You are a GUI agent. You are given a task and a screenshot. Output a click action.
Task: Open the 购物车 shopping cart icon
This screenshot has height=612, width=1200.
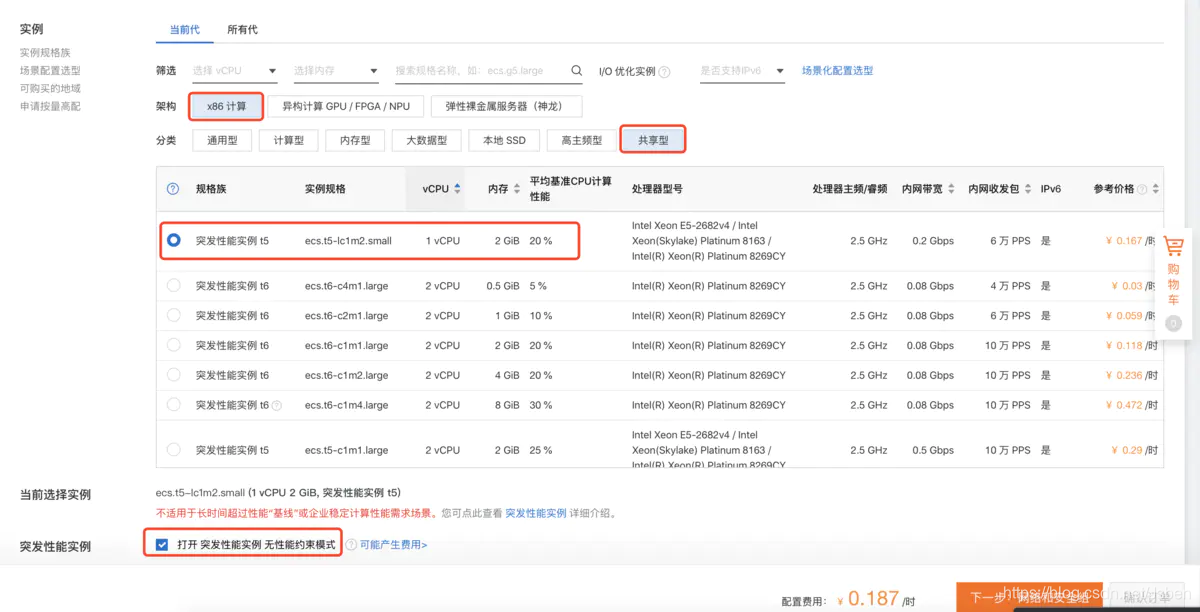[1174, 246]
